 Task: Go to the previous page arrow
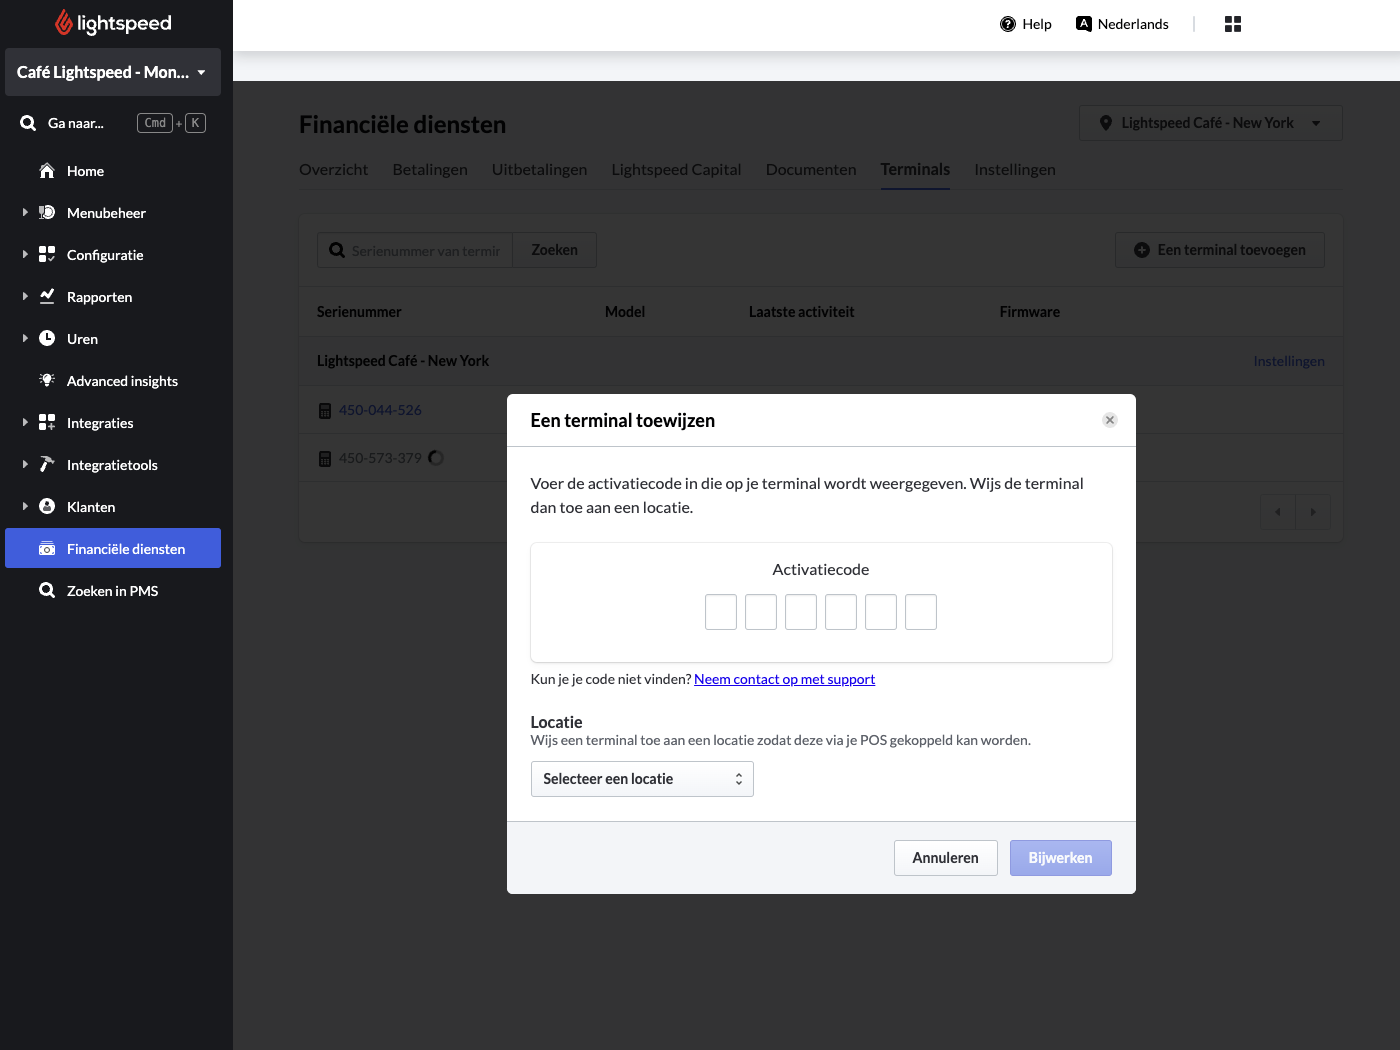pos(1278,512)
